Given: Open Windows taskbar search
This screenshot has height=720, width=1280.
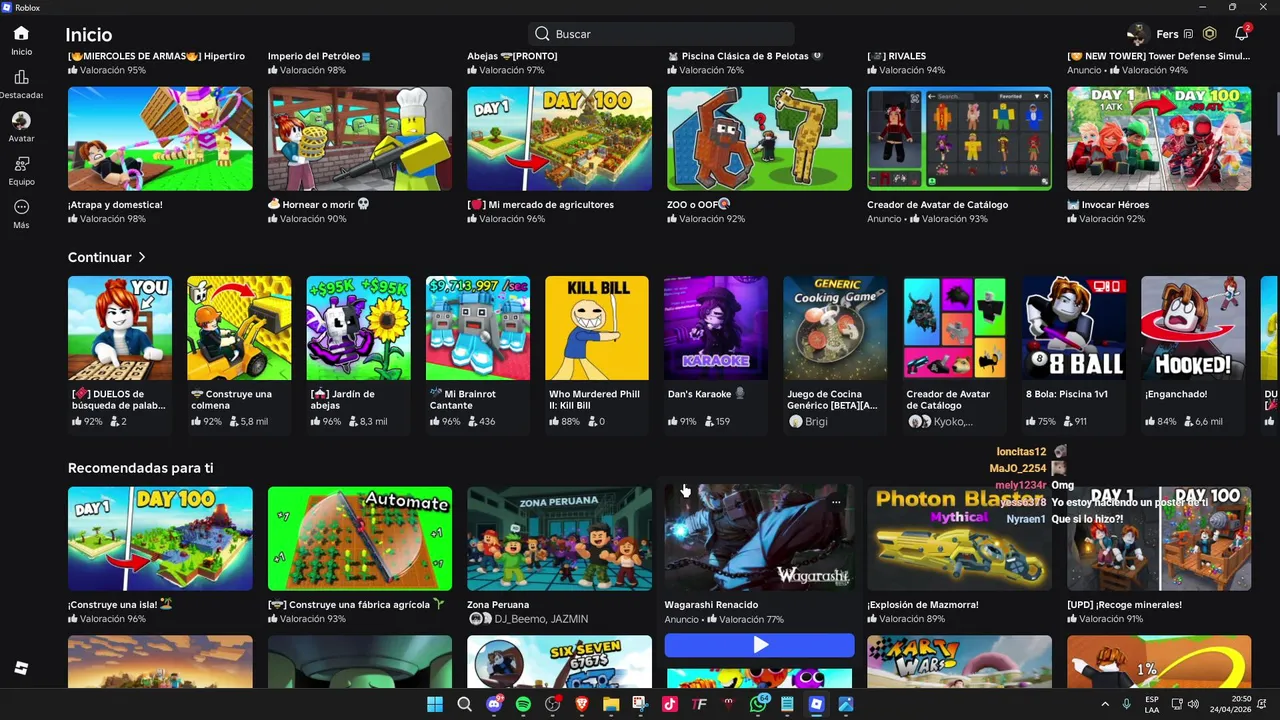Looking at the screenshot, I should pos(464,704).
